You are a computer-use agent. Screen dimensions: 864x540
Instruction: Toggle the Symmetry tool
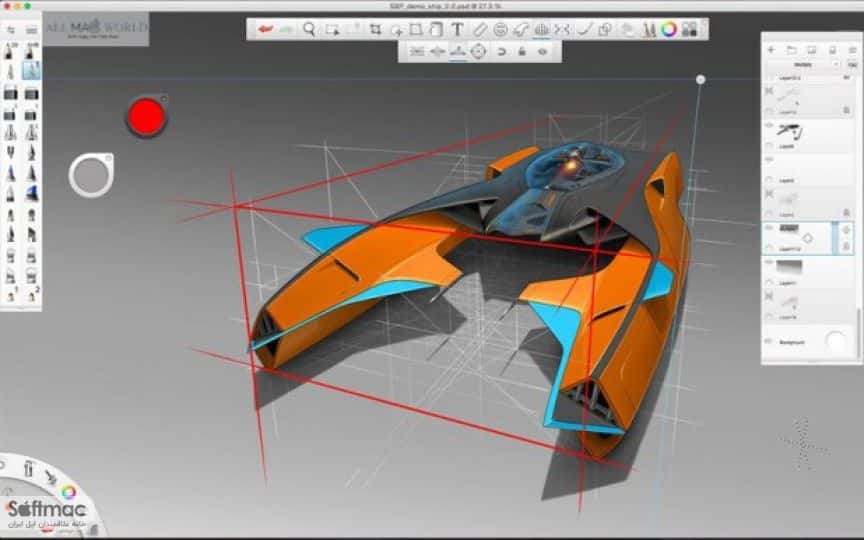pyautogui.click(x=562, y=30)
